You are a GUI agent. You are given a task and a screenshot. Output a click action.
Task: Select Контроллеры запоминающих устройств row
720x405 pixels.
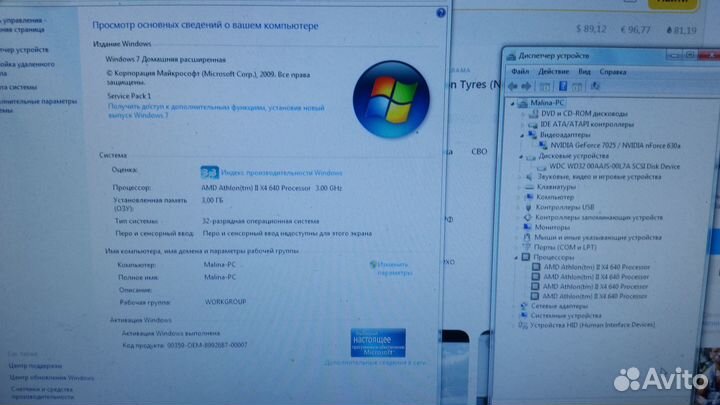click(599, 217)
